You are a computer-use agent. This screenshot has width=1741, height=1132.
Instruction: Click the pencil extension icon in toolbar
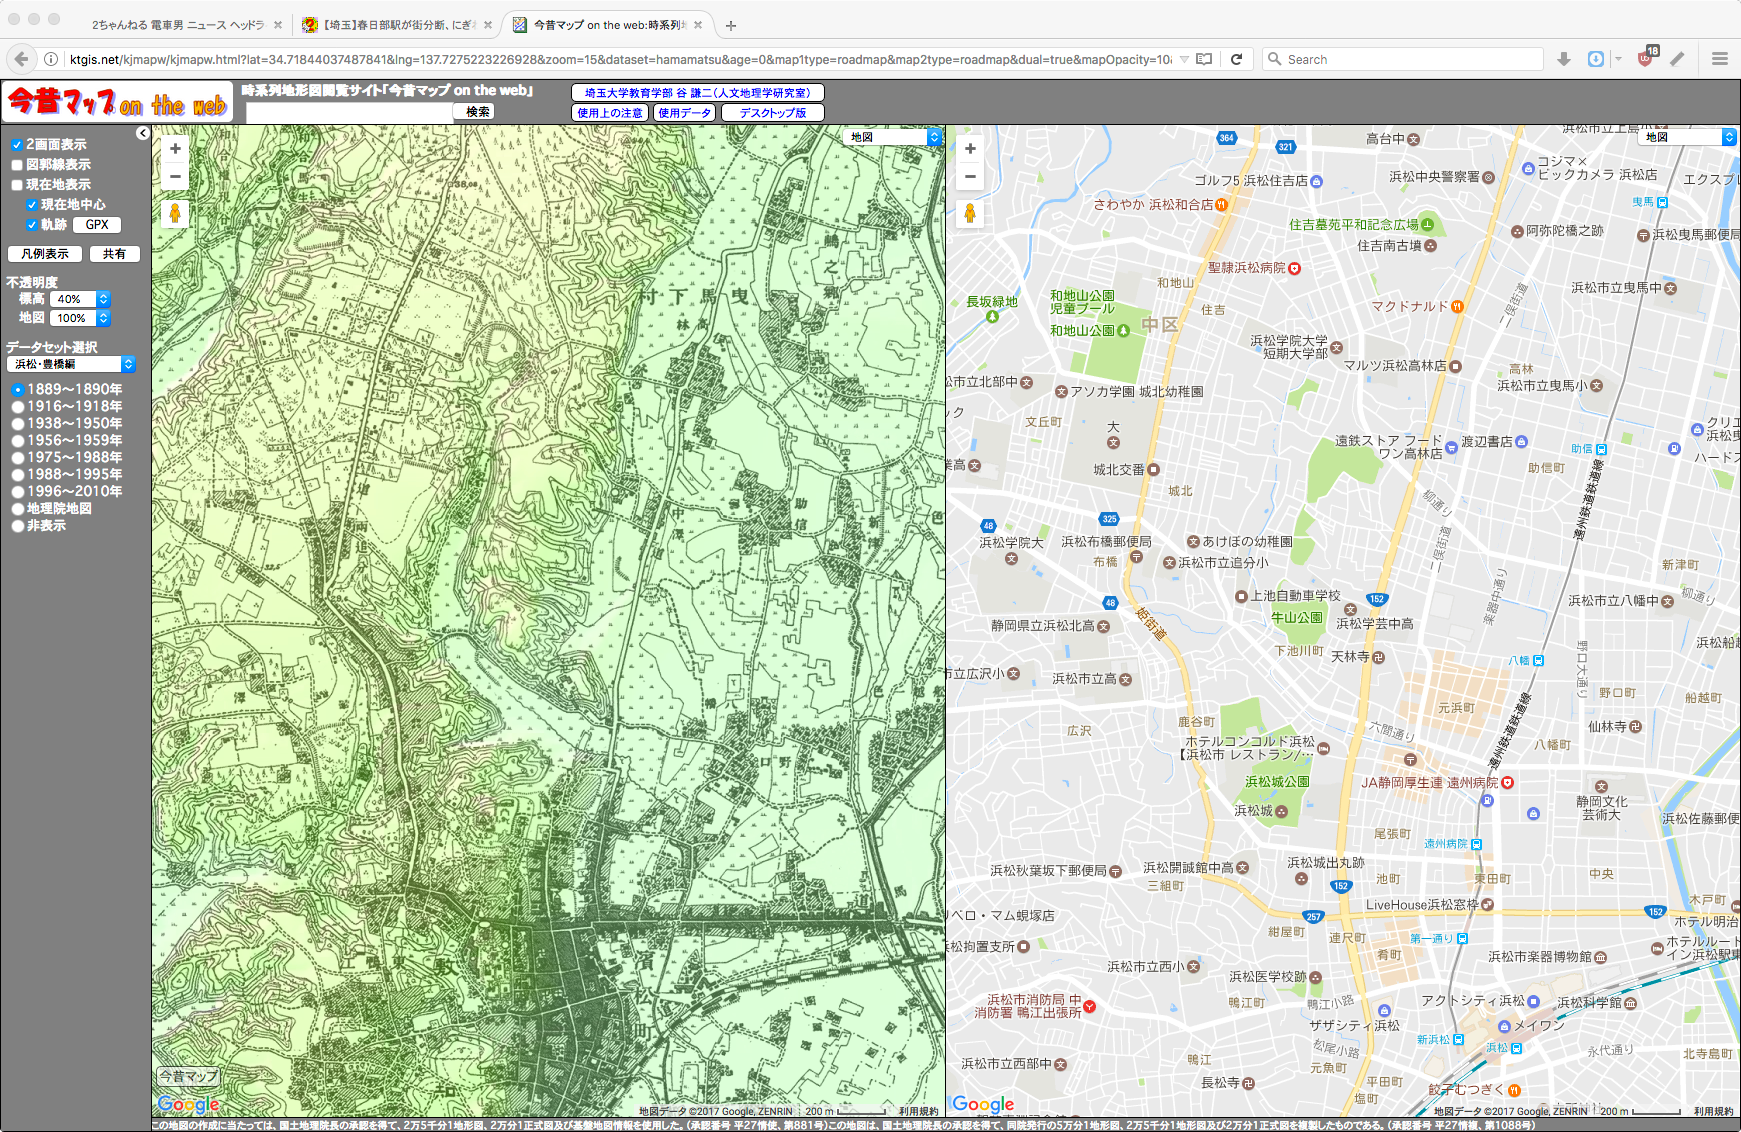(x=1677, y=59)
